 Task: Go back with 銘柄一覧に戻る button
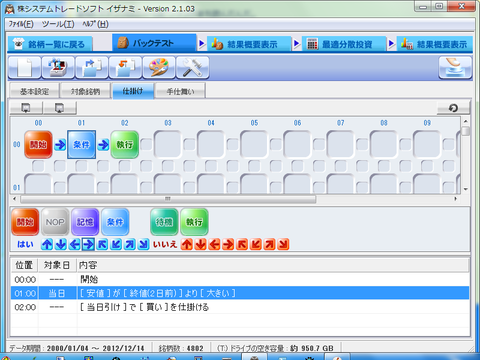[x=50, y=44]
